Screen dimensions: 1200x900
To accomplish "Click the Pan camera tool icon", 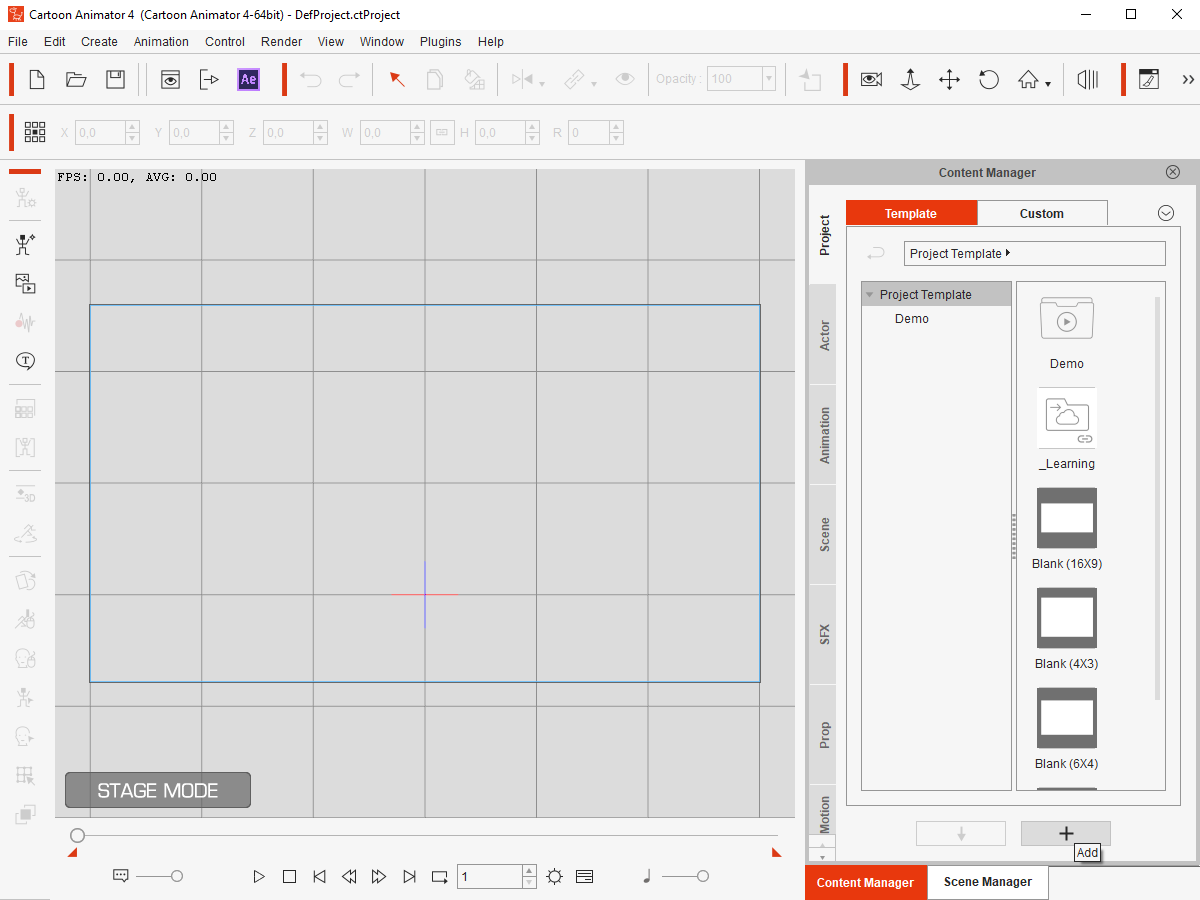I will click(x=949, y=80).
